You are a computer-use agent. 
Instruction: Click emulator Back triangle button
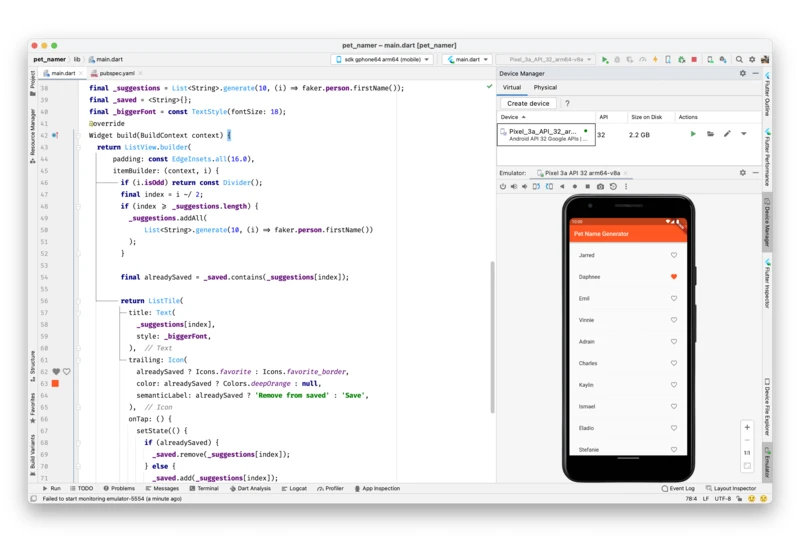point(562,187)
